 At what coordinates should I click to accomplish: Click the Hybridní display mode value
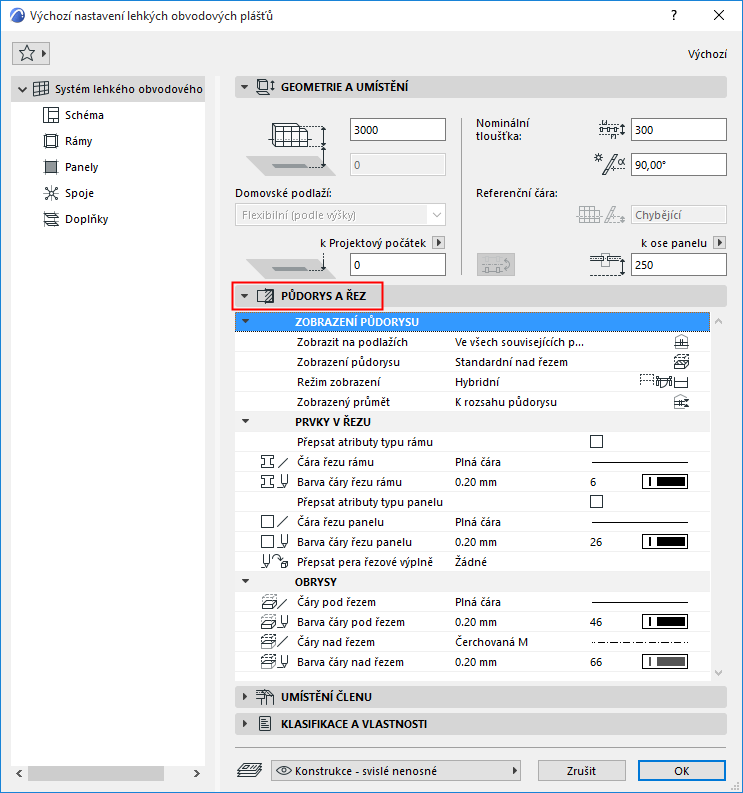coord(477,382)
